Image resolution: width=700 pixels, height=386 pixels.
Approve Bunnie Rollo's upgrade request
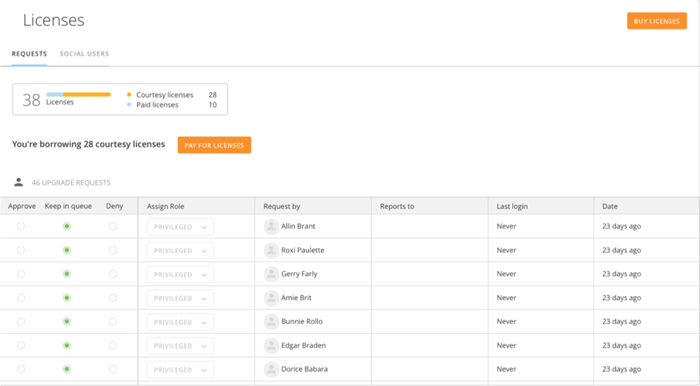(x=21, y=321)
